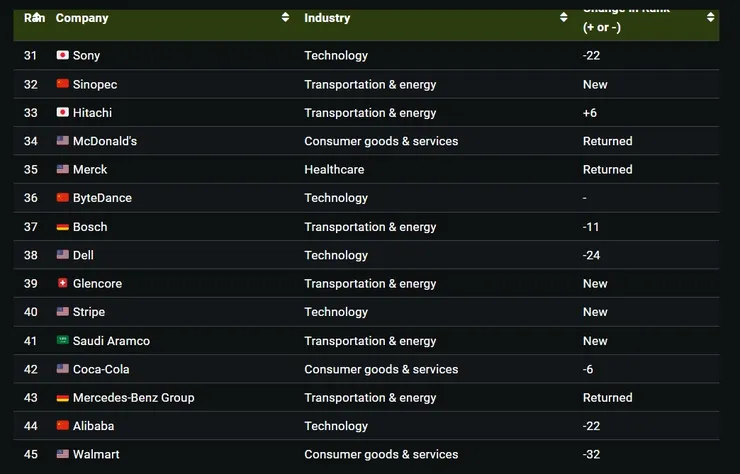740x474 pixels.
Task: Click the Swiss flag beside Glencore
Action: coord(62,283)
